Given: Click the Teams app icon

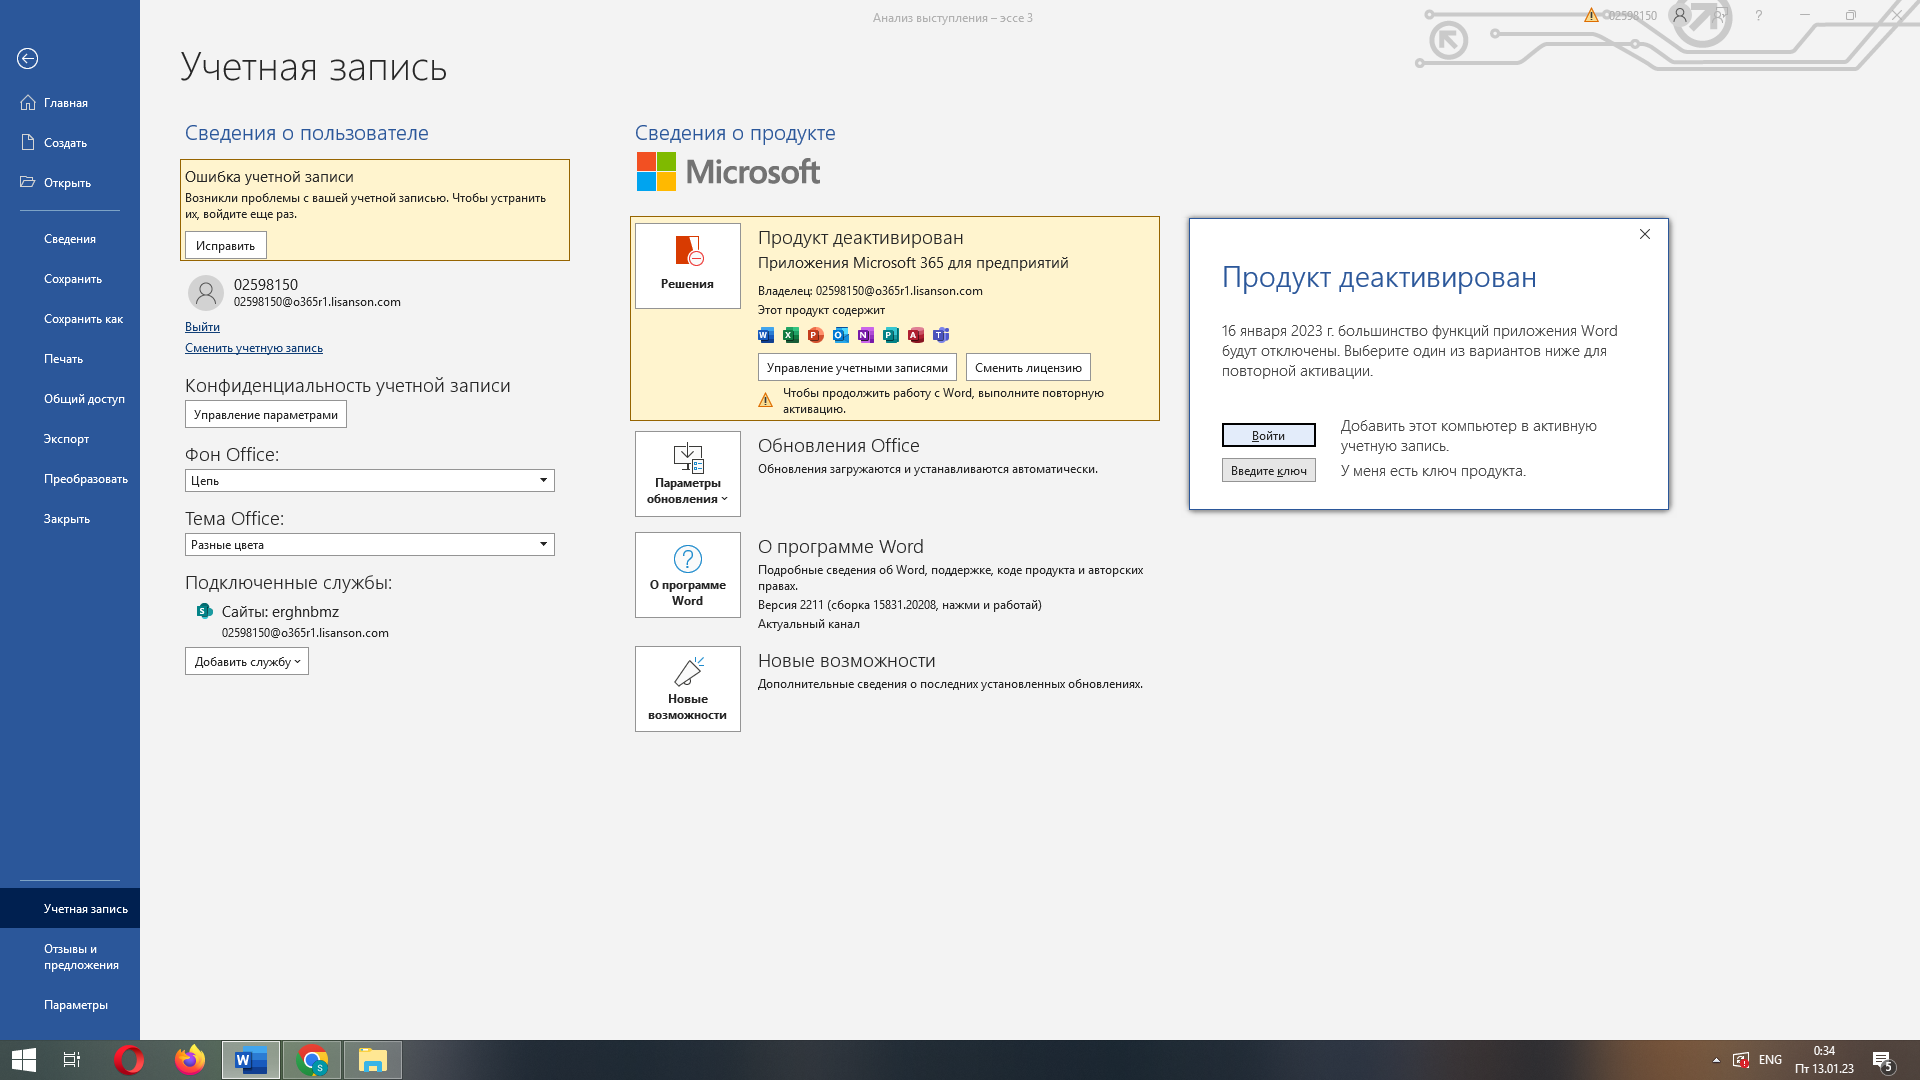Looking at the screenshot, I should [x=941, y=335].
